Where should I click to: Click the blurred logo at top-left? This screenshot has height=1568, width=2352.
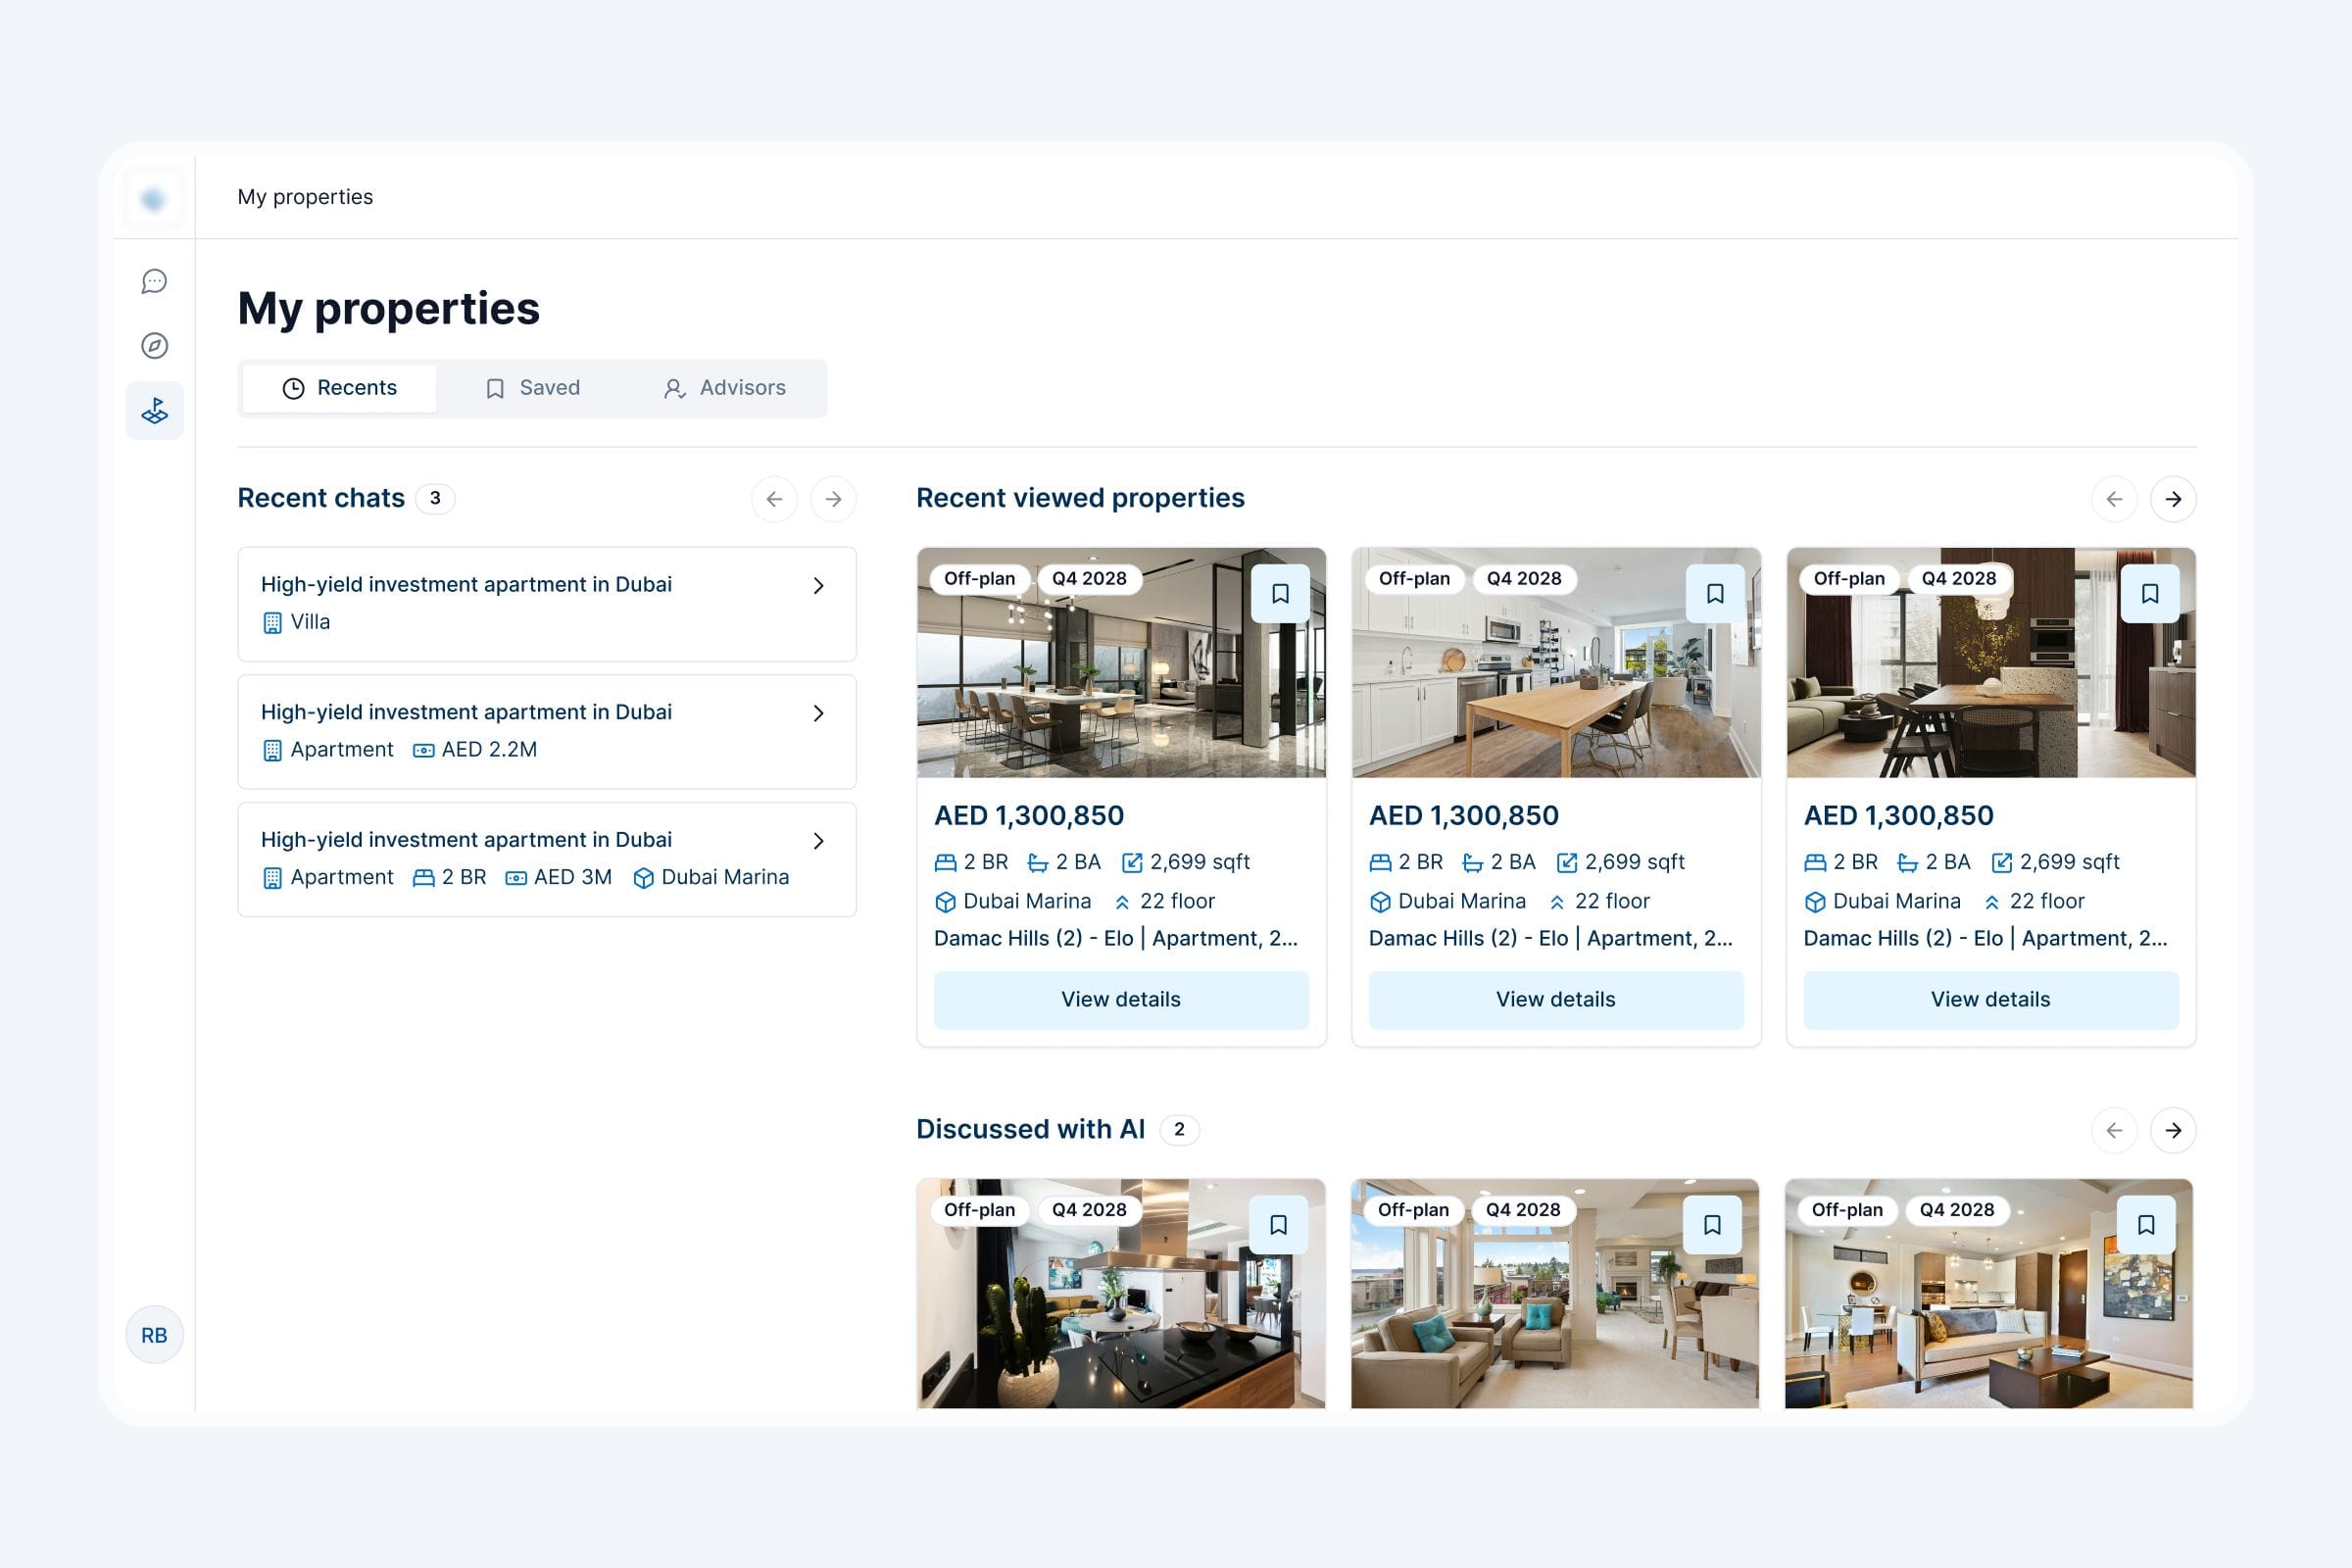pyautogui.click(x=154, y=199)
